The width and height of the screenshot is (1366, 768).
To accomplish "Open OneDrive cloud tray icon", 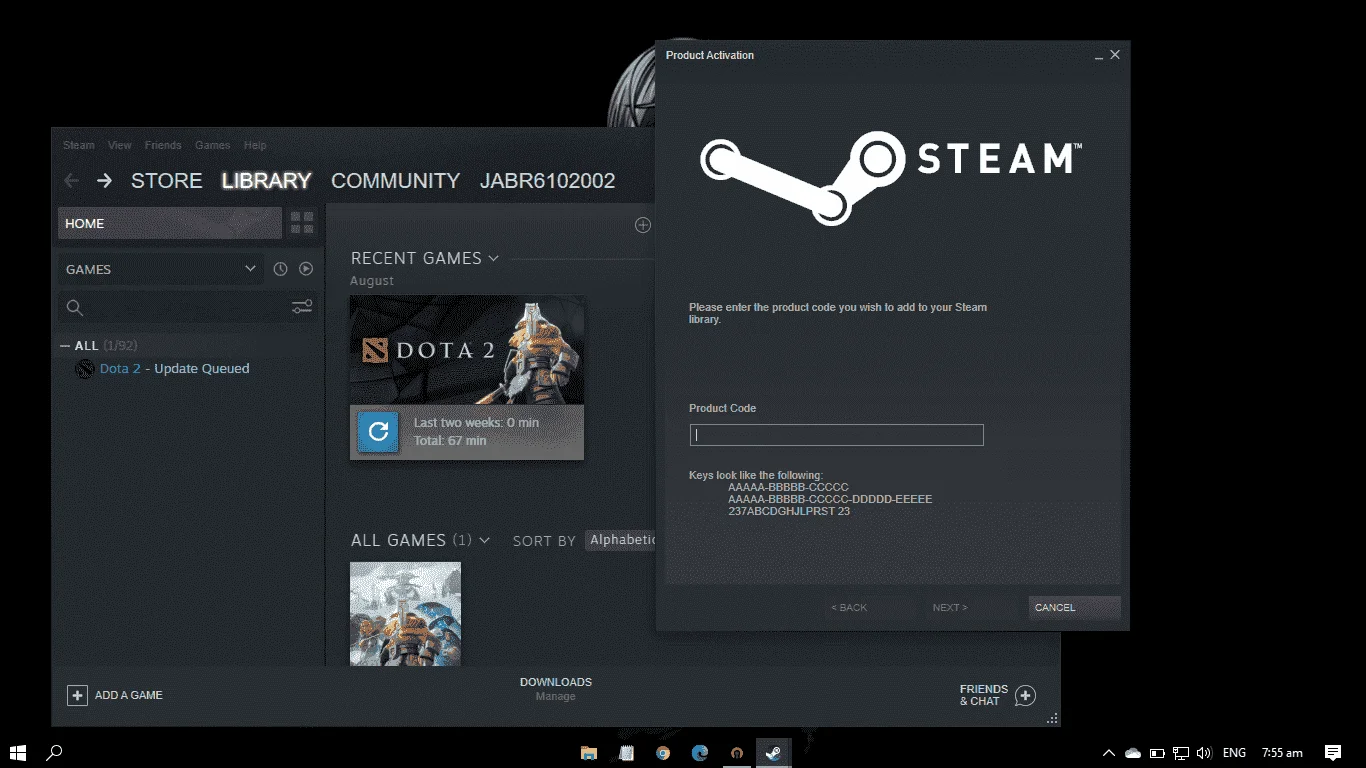I will point(1133,753).
